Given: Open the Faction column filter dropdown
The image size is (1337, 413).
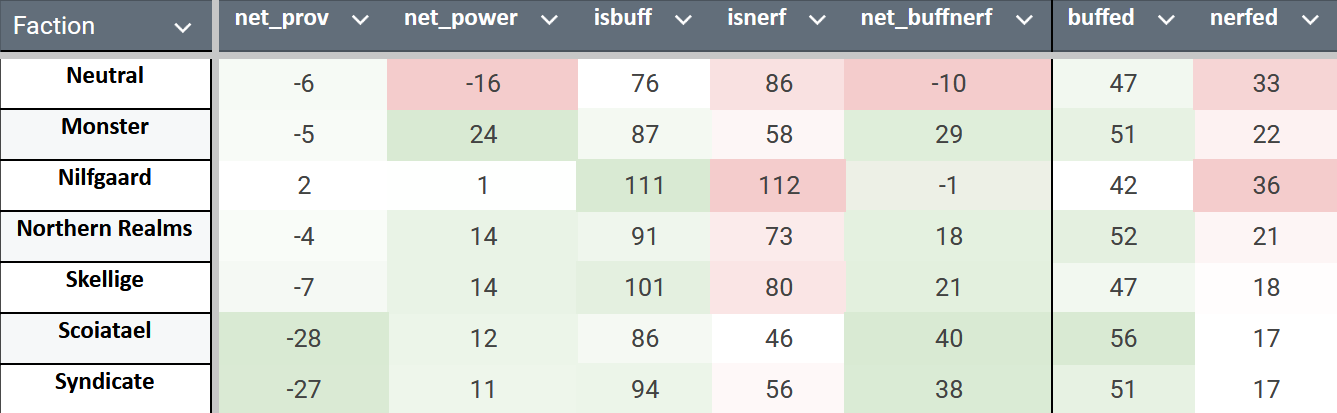Looking at the screenshot, I should coord(182,28).
